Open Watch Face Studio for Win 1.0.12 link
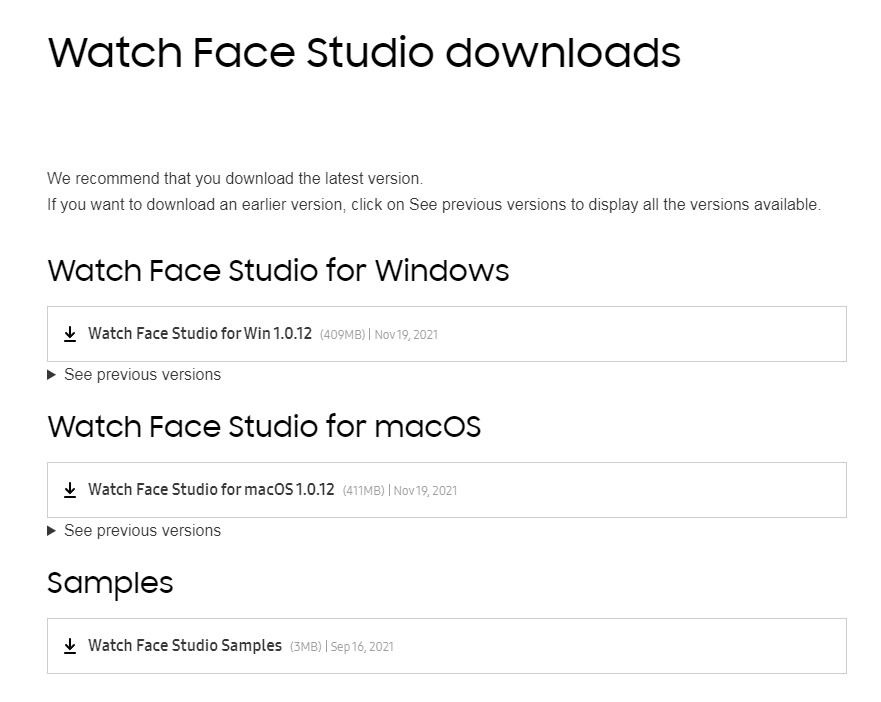 (200, 333)
